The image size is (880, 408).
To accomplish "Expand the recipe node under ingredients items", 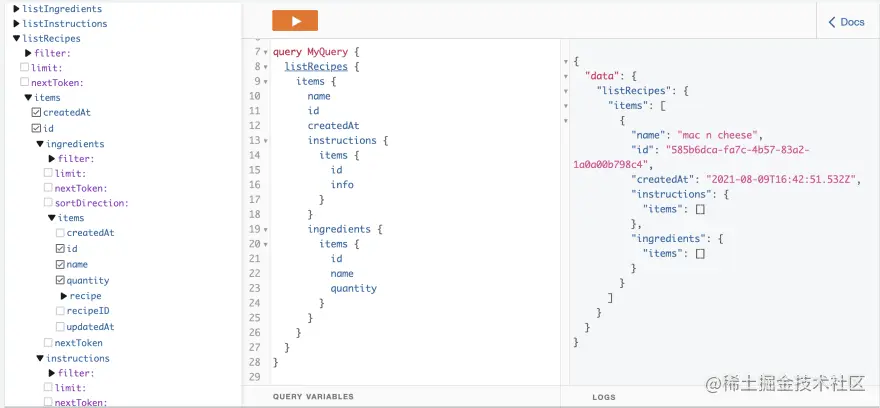I will [x=64, y=296].
